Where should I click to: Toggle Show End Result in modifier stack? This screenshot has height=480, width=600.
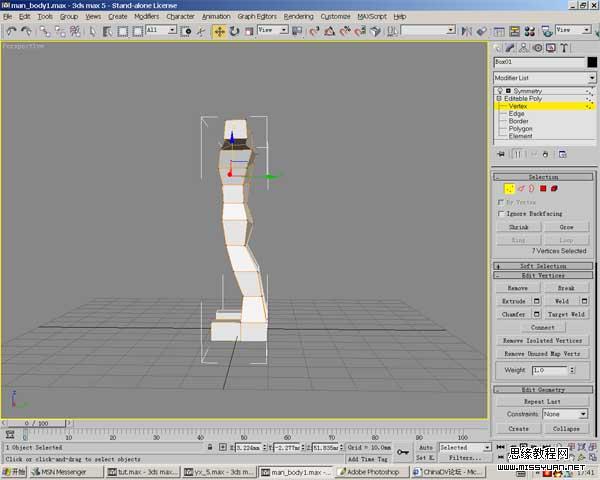coord(517,154)
